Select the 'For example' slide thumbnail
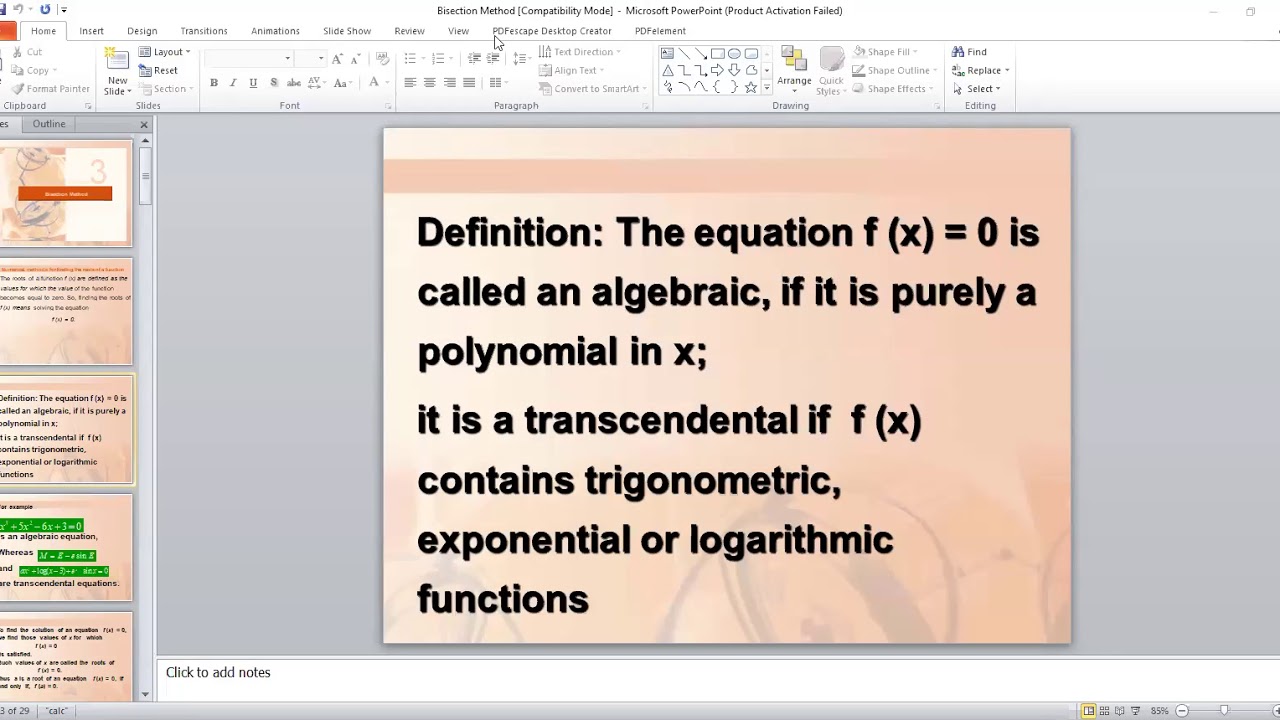This screenshot has width=1280, height=720. 65,547
